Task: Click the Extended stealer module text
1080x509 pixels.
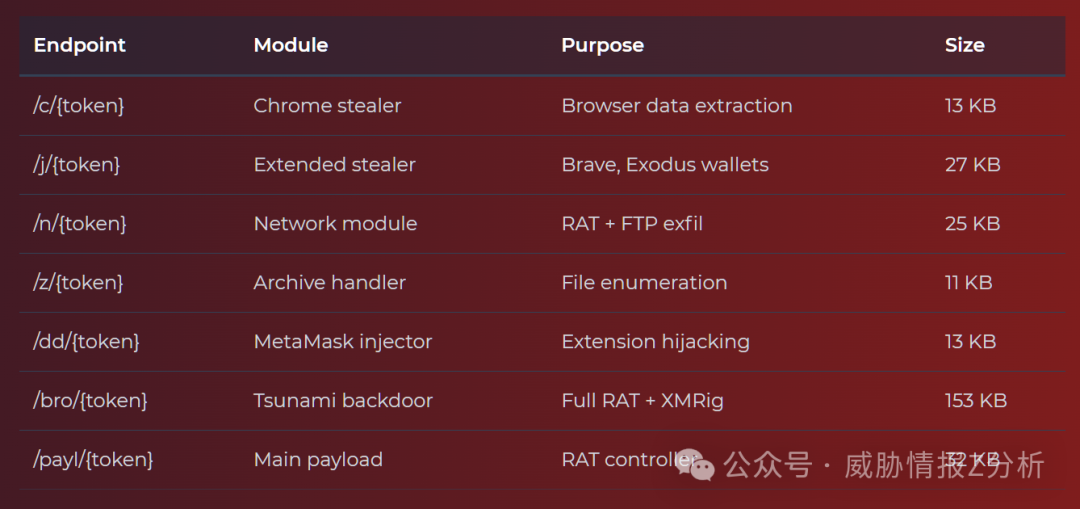Action: click(x=334, y=164)
